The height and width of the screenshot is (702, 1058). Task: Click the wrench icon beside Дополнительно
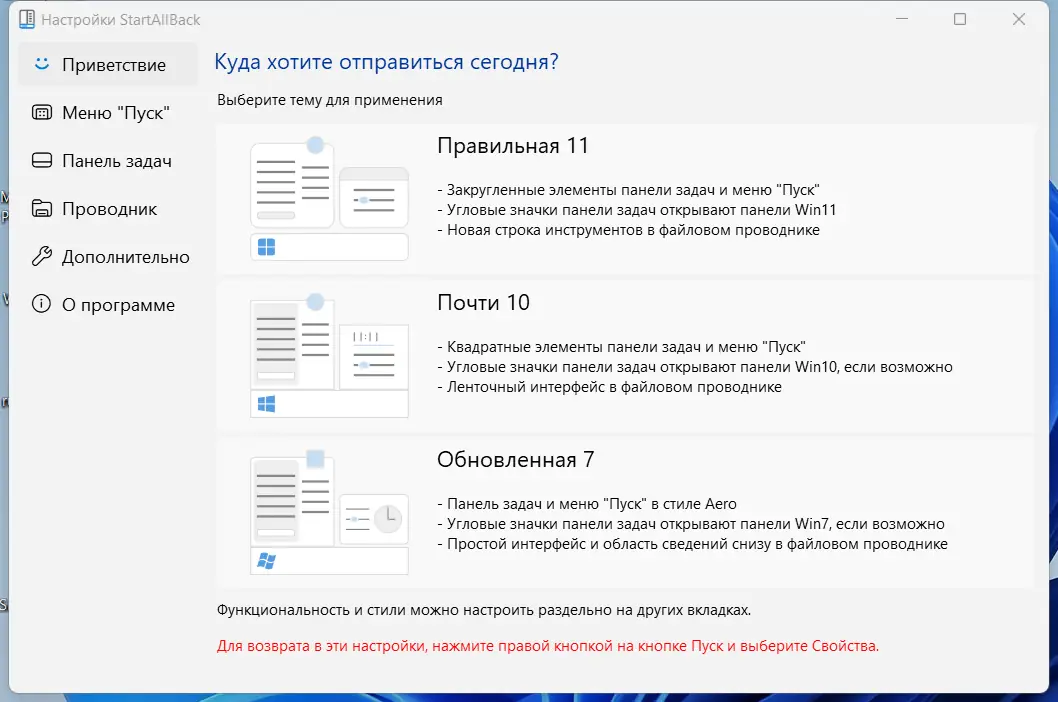41,256
